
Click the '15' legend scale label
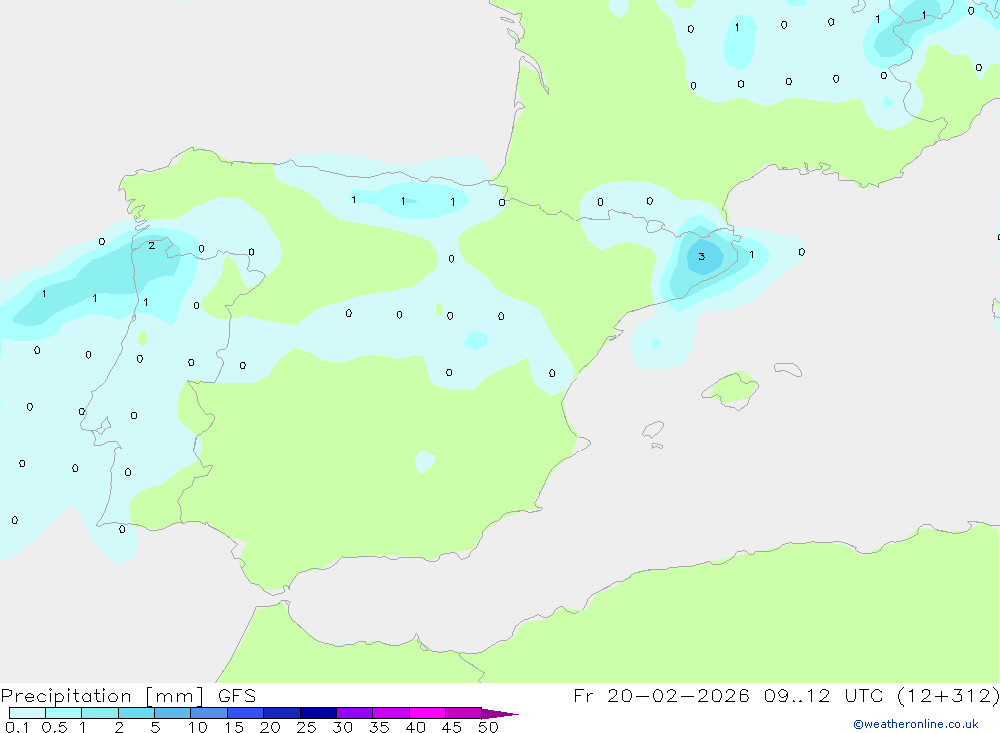coord(233,727)
